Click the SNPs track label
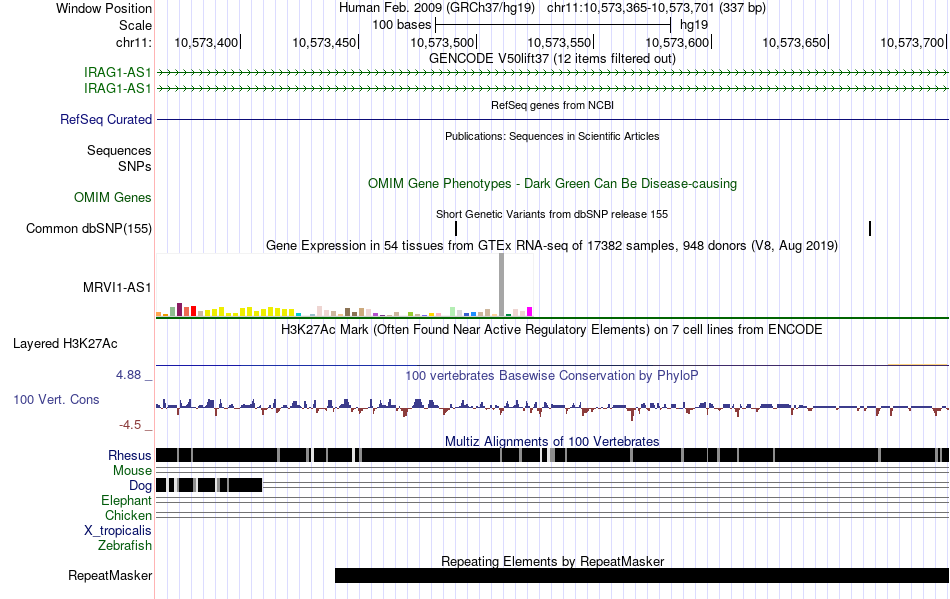The height and width of the screenshot is (599, 950). [135, 166]
